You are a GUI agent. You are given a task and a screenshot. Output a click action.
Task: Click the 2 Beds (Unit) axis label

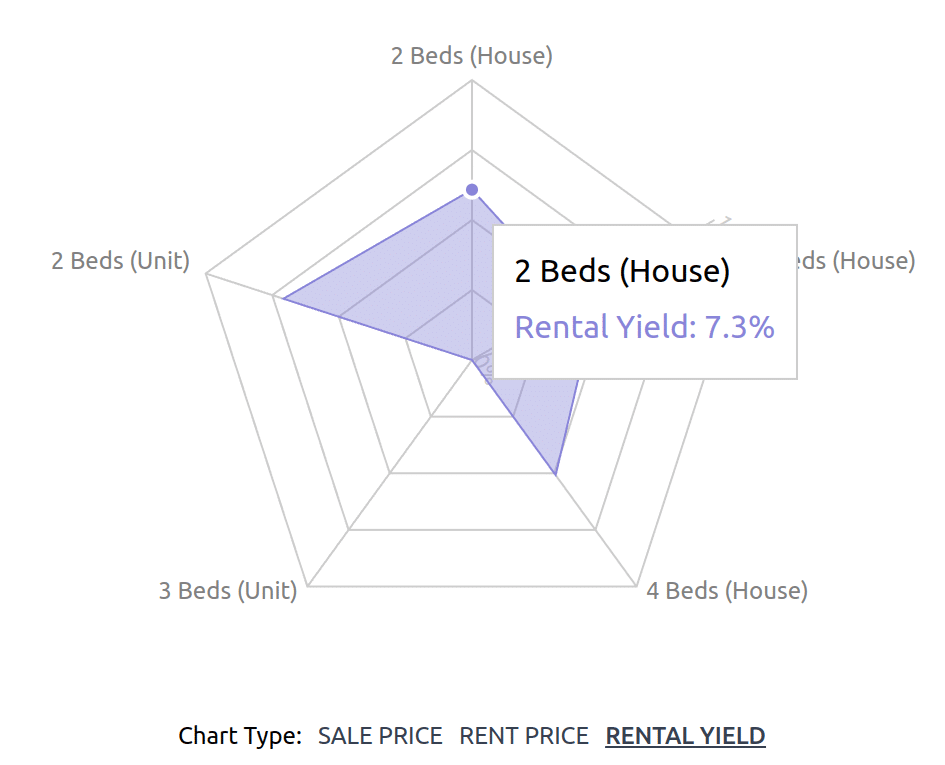coord(121,260)
